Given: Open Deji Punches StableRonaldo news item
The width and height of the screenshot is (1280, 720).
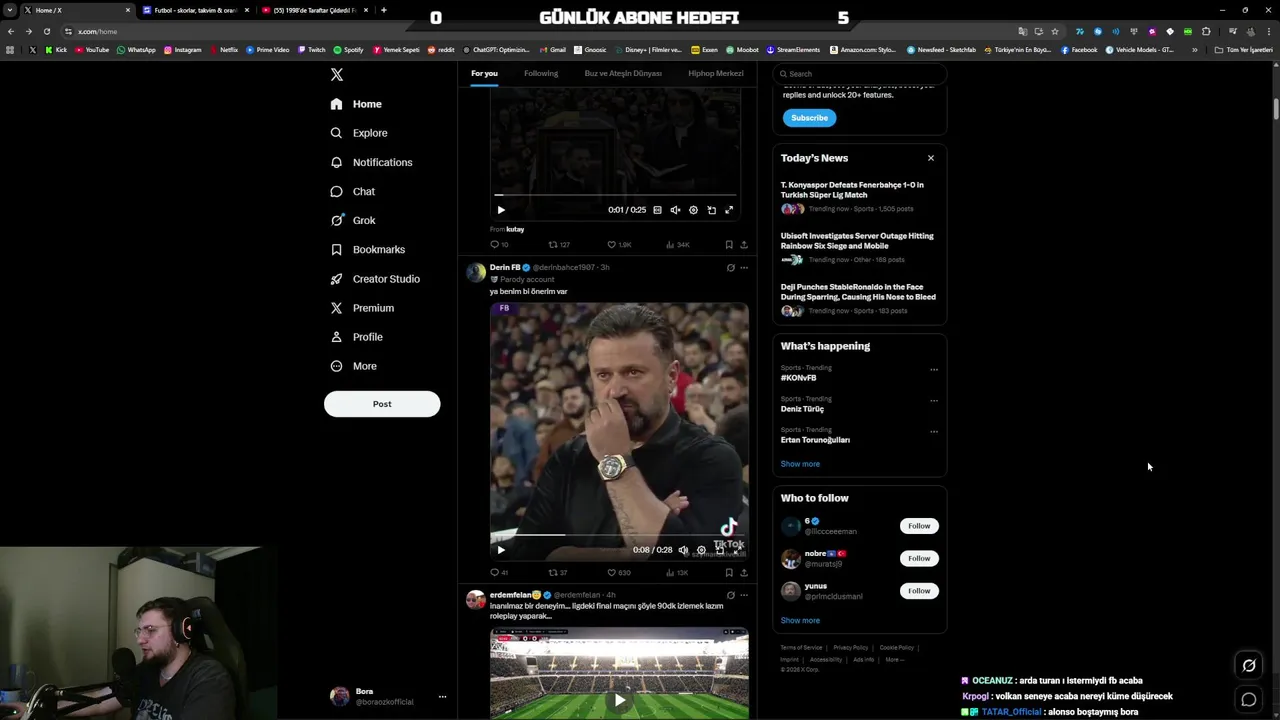Looking at the screenshot, I should pos(859,299).
